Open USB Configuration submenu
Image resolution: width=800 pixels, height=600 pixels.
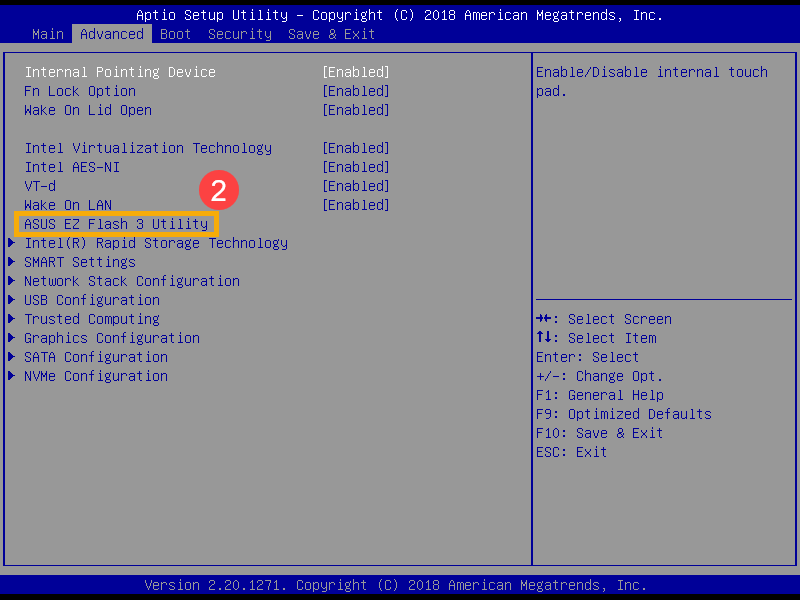coord(92,300)
